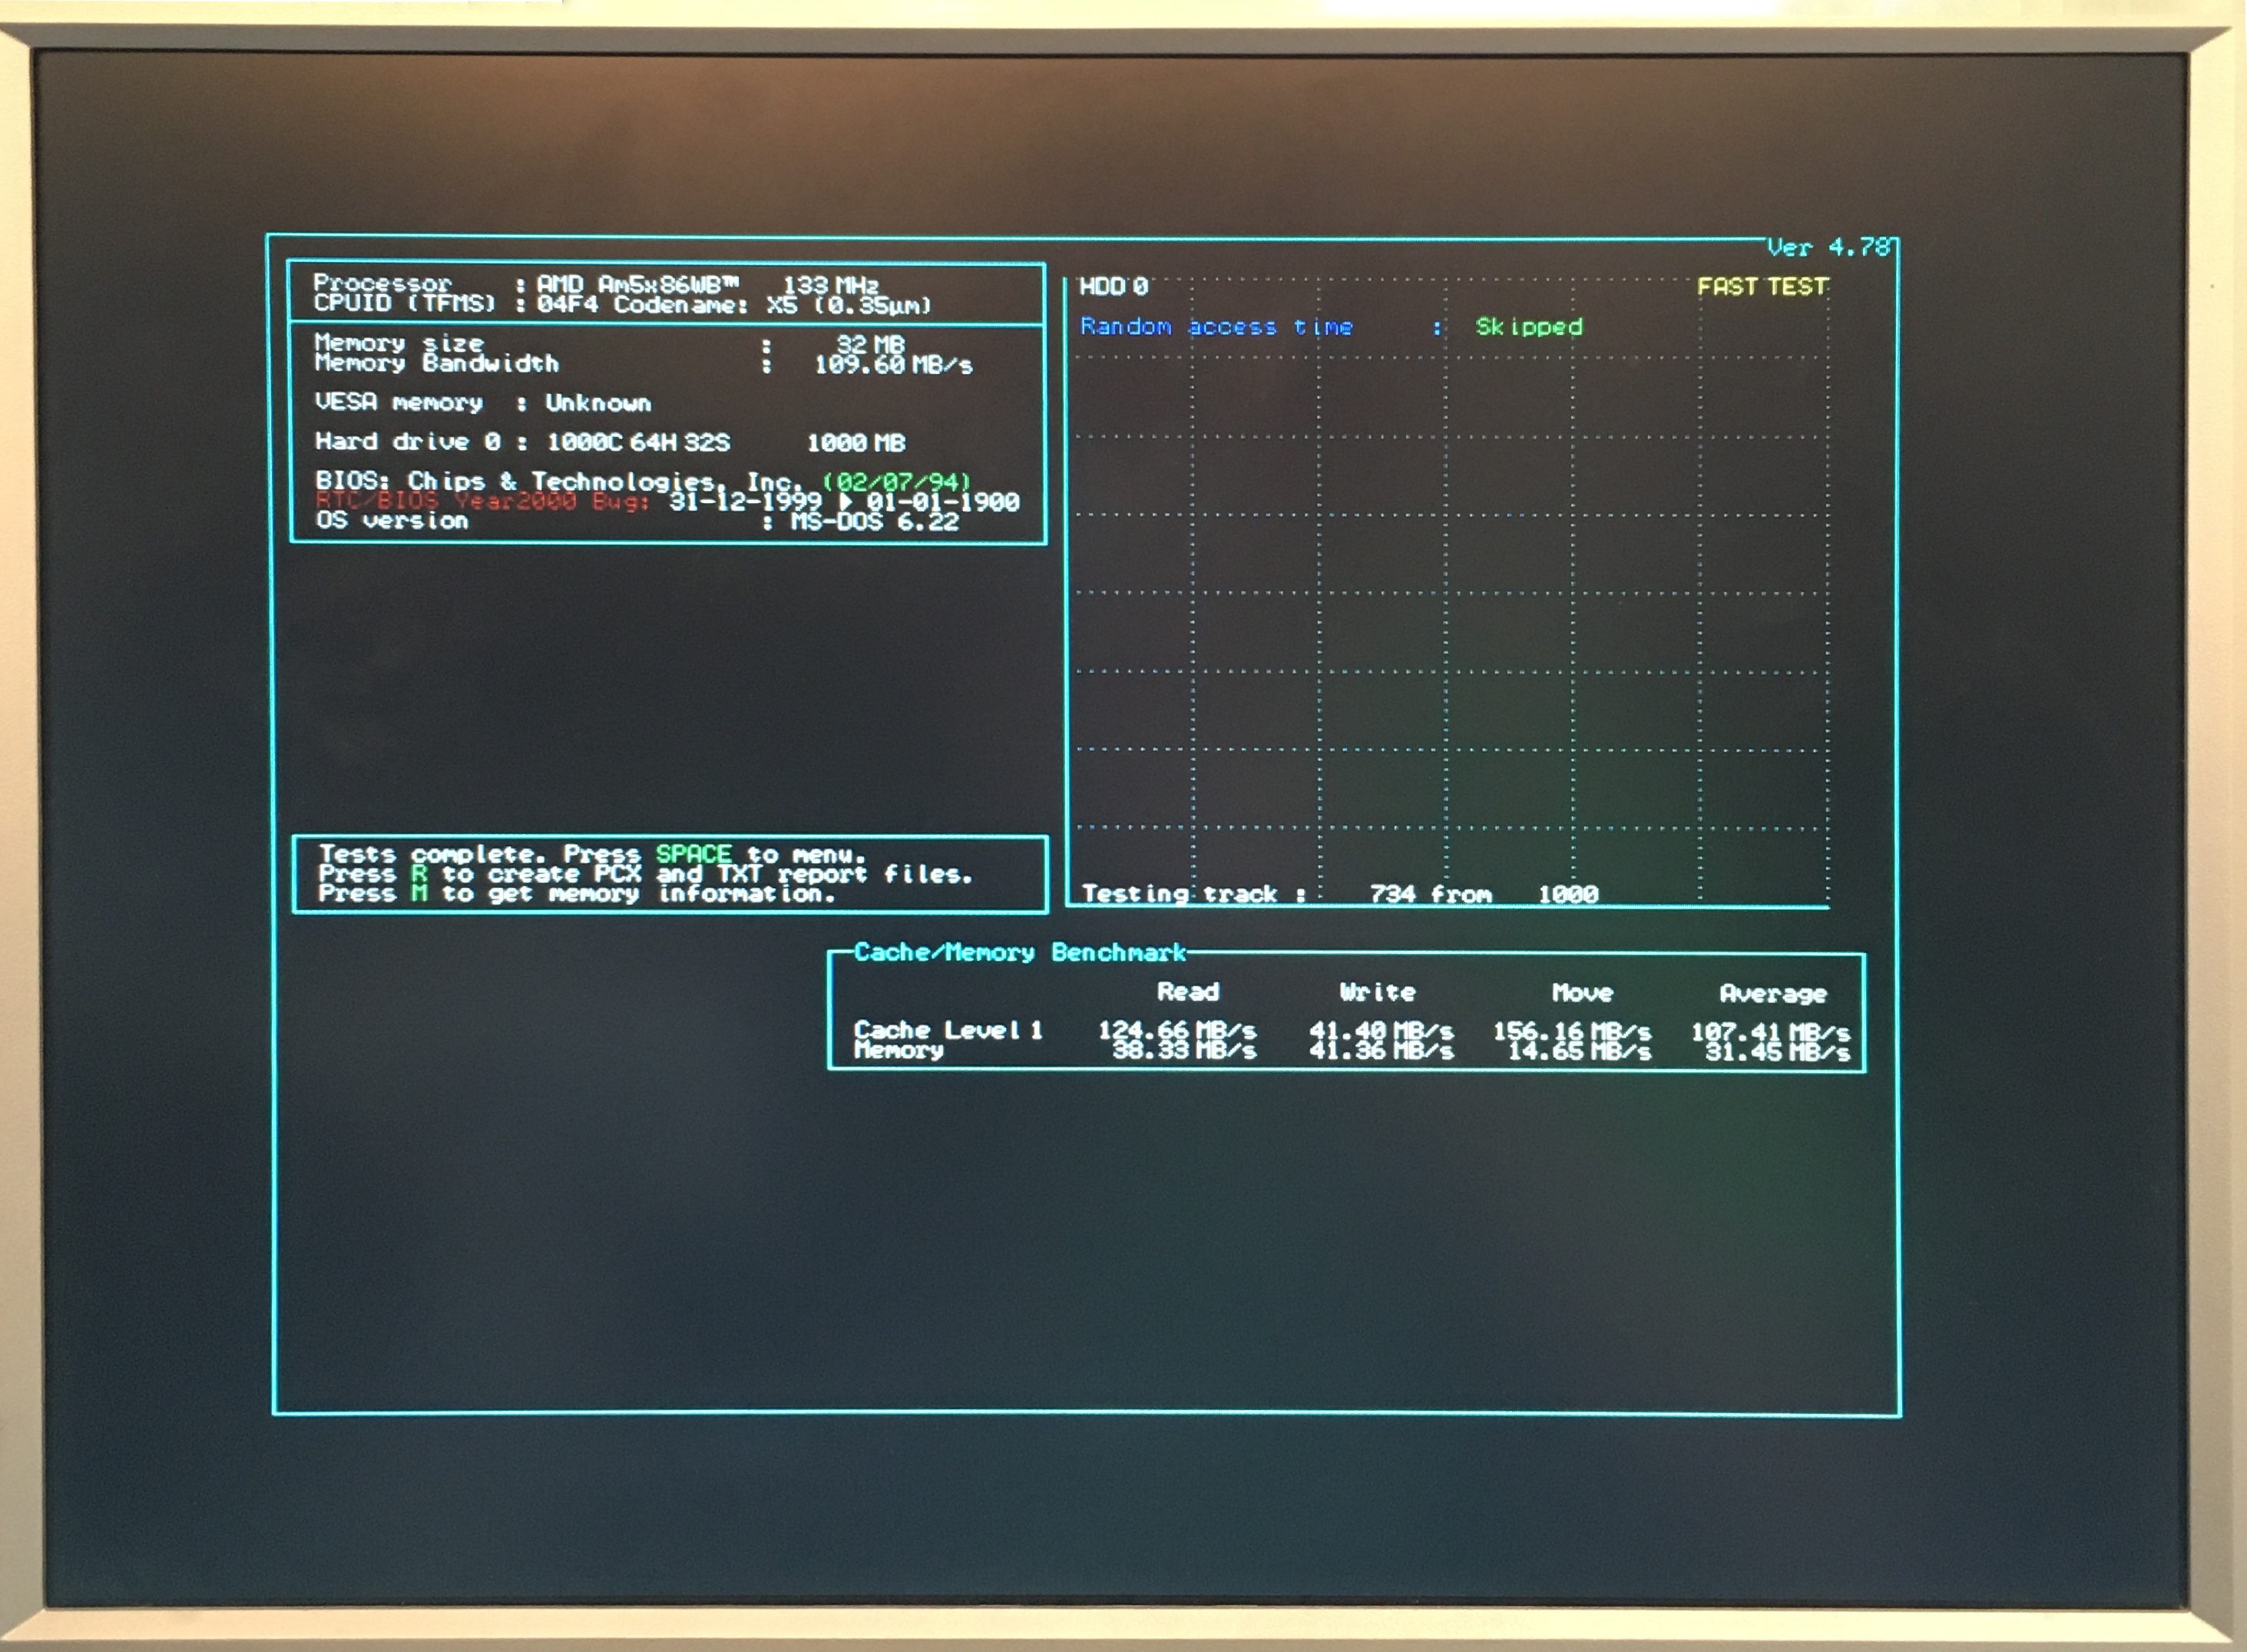Click the '109.60 MB/s' memory bandwidth value
The width and height of the screenshot is (2247, 1652).
point(893,365)
